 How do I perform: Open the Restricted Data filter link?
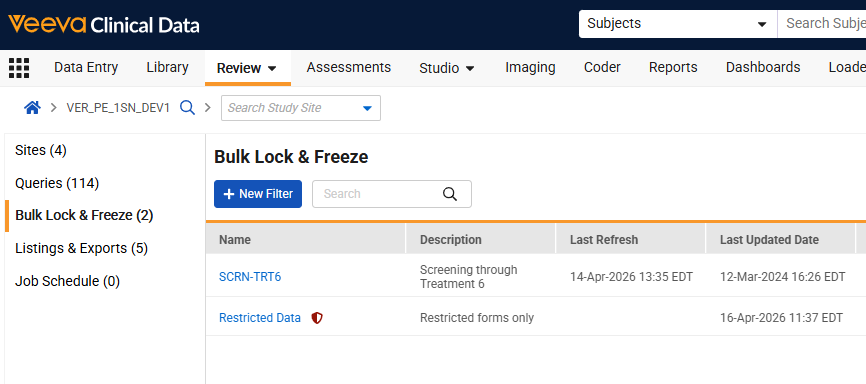coord(260,318)
